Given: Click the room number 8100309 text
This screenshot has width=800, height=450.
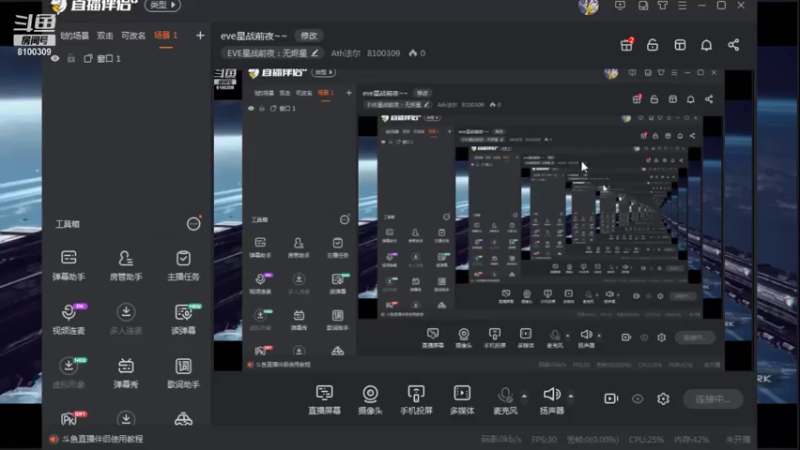Looking at the screenshot, I should (x=383, y=53).
